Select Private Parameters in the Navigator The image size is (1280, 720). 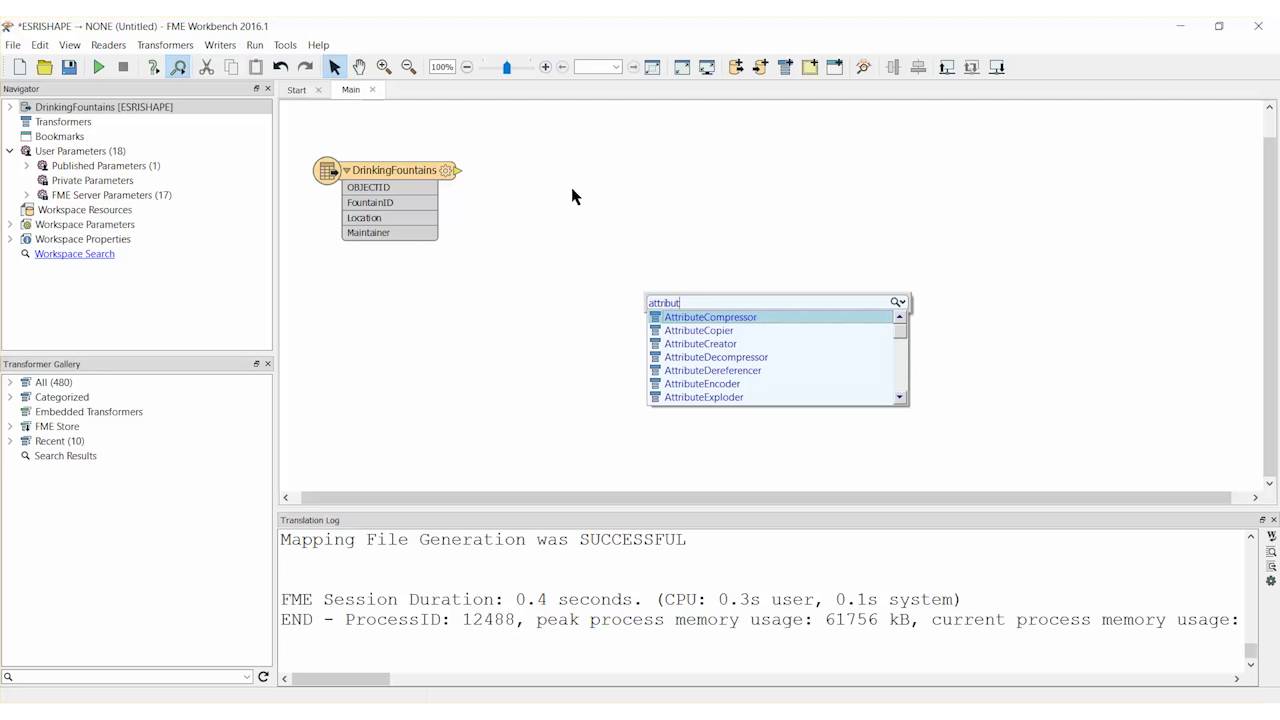point(92,180)
